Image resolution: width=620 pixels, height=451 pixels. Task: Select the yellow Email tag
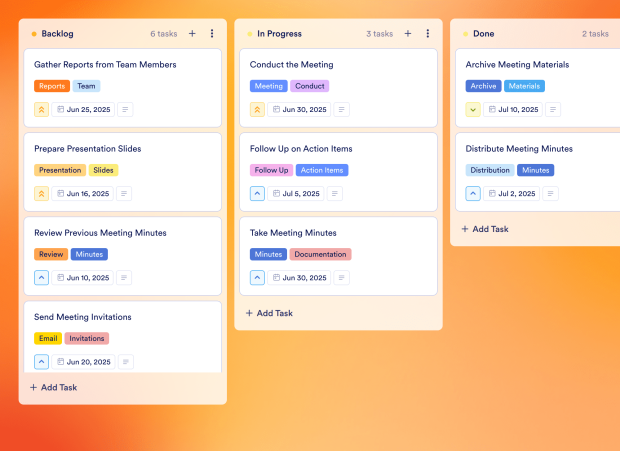tap(48, 339)
